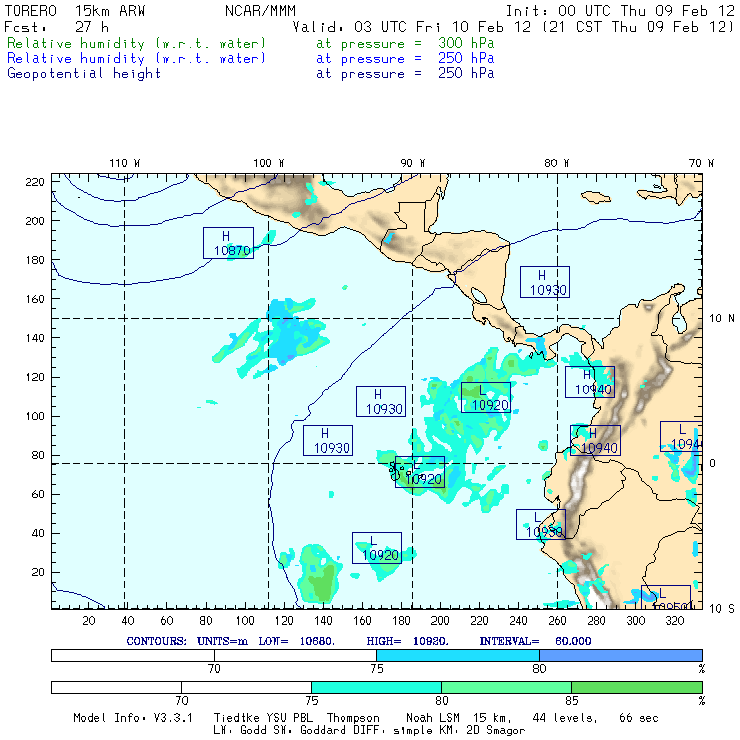Click the "L 10950" box off Peru's coast
The width and height of the screenshot is (740, 740).
point(541,524)
